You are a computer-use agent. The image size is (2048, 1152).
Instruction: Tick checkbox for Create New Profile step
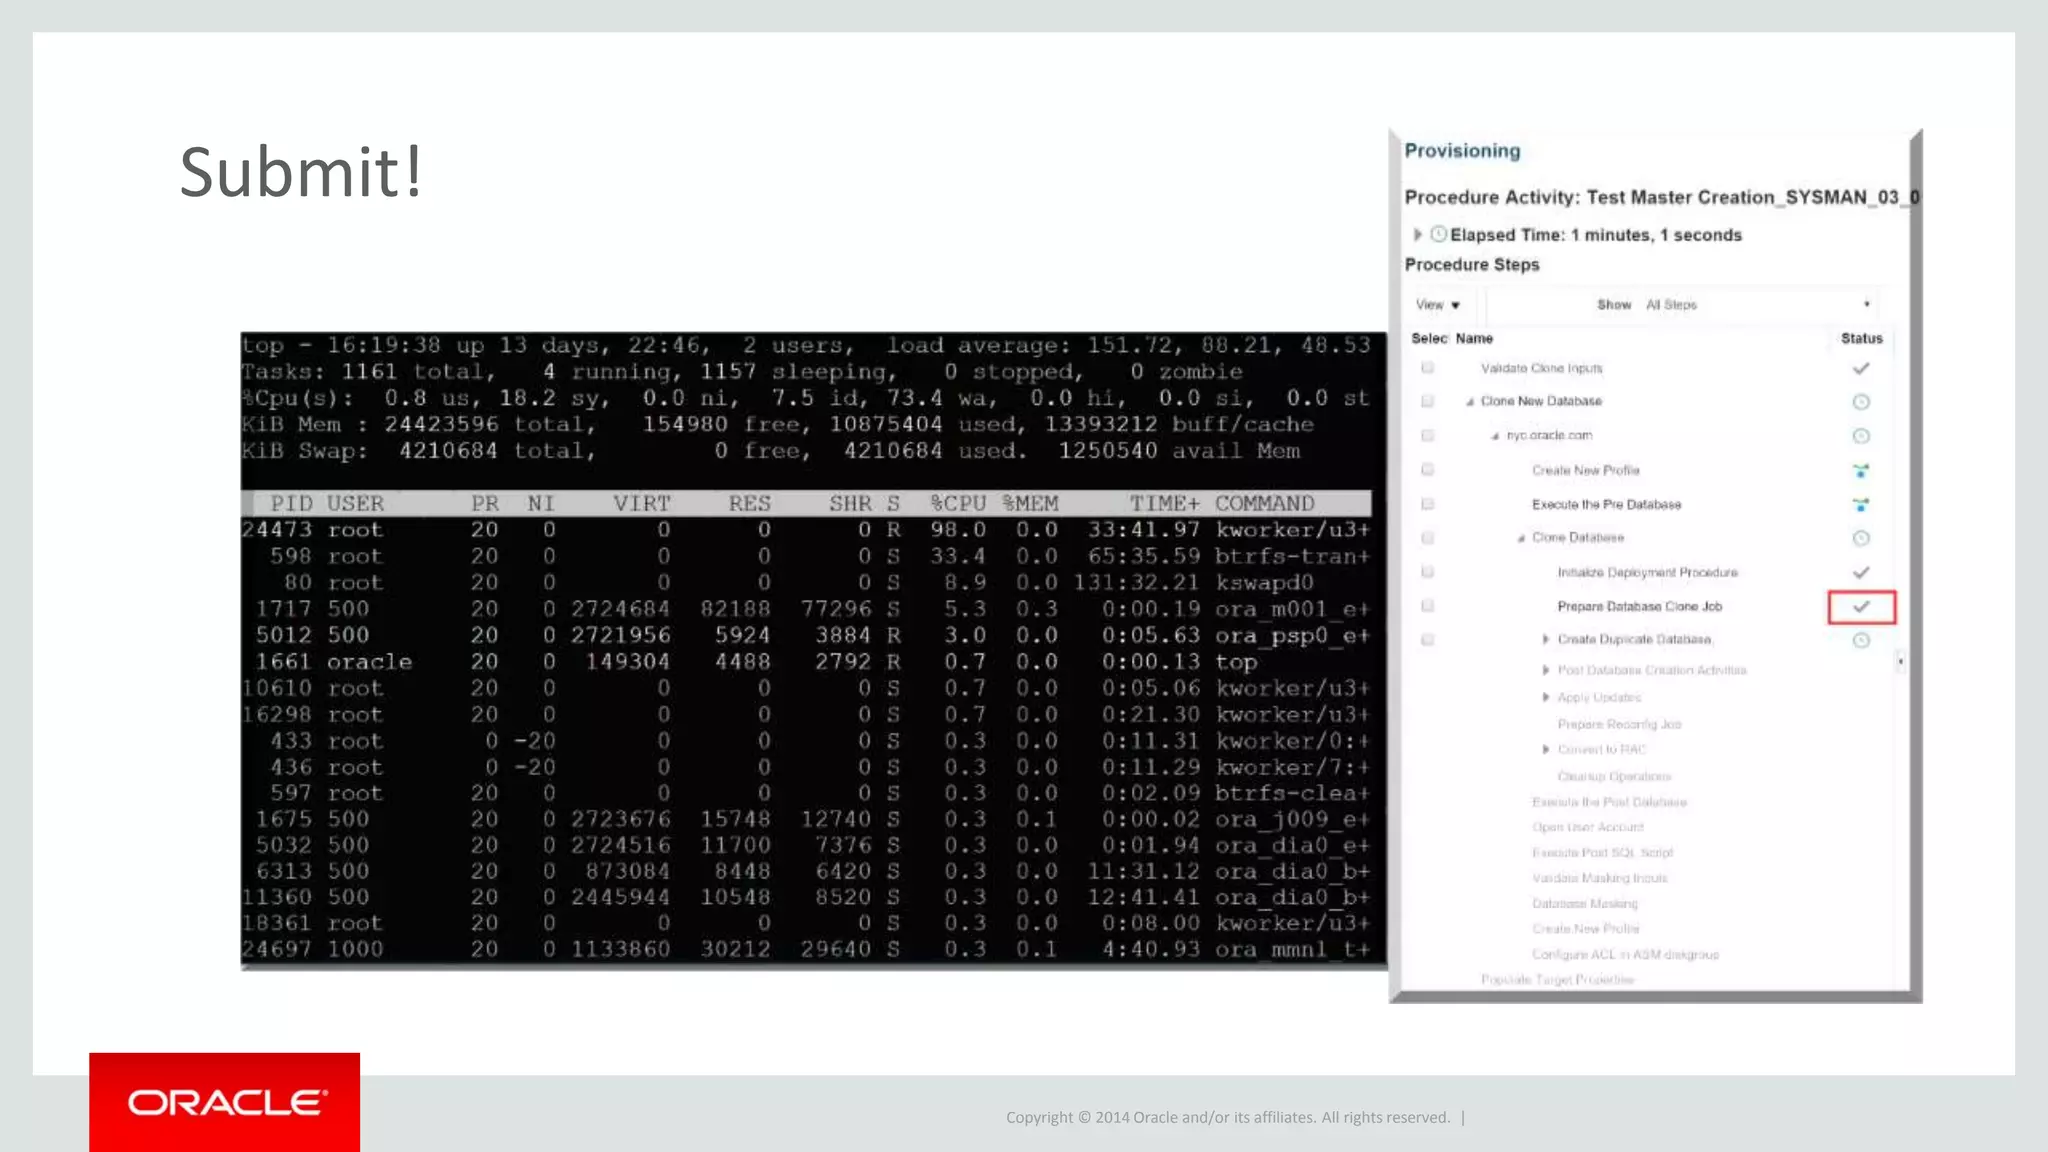pos(1427,469)
